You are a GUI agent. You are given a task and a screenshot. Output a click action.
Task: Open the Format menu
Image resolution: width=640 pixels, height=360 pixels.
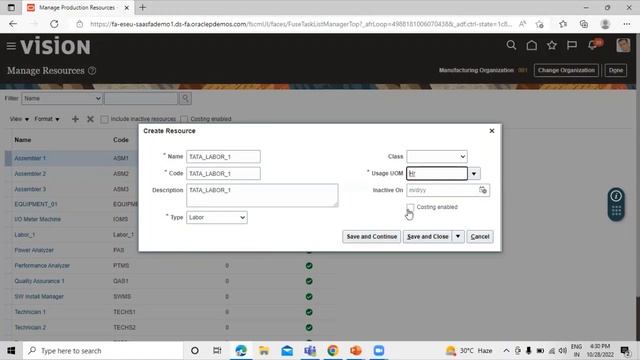(47, 119)
